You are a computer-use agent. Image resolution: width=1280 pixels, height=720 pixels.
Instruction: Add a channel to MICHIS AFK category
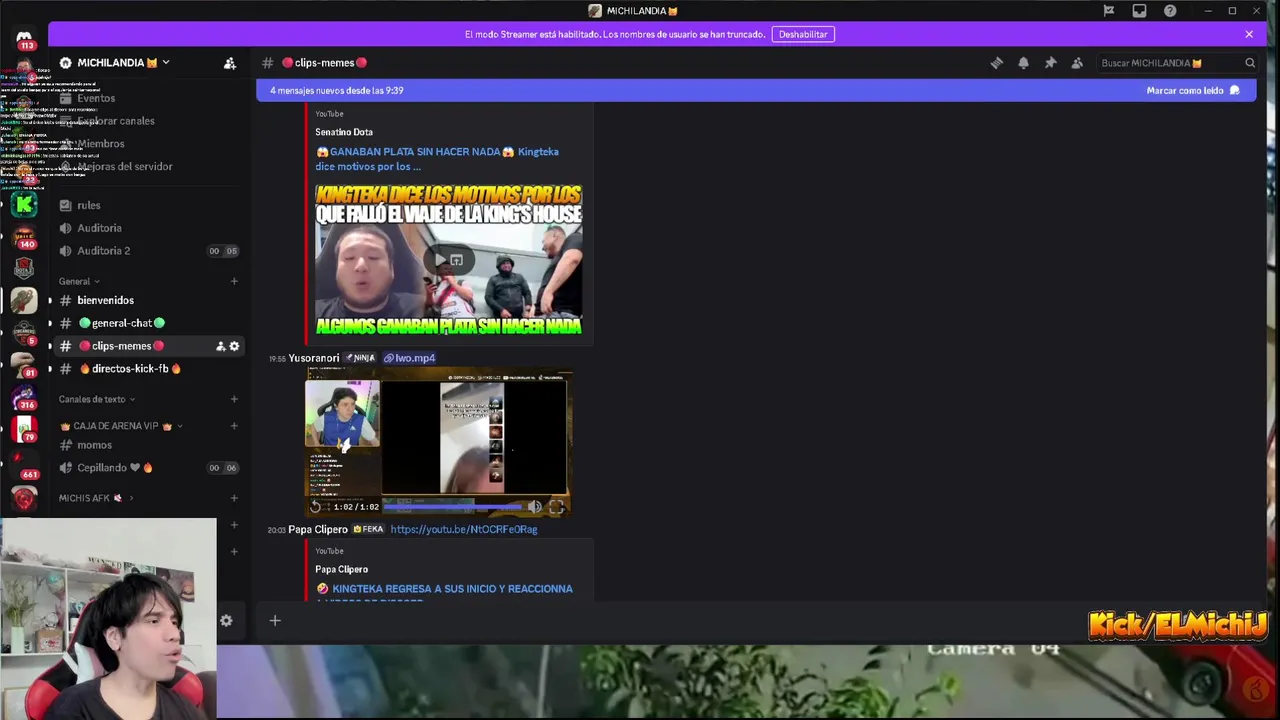(234, 498)
